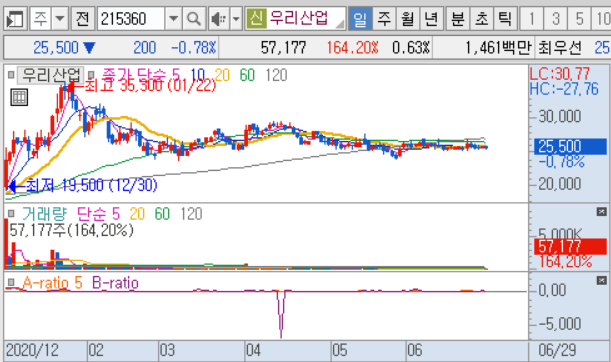The width and height of the screenshot is (611, 362).
Task: Click the change percent -0.78%
Action: pos(194,48)
